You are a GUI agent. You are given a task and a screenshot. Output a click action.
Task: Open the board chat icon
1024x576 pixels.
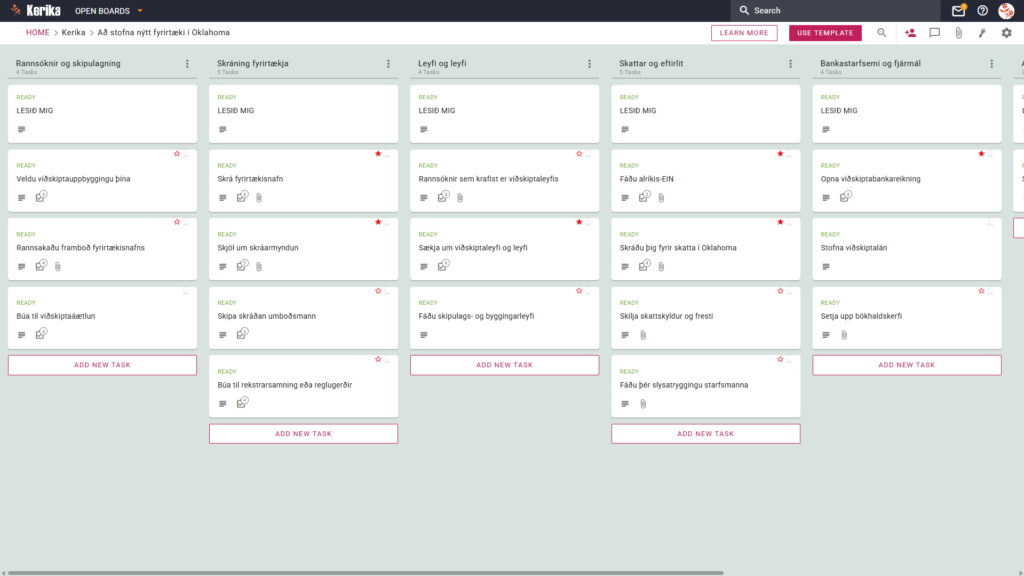click(x=935, y=33)
